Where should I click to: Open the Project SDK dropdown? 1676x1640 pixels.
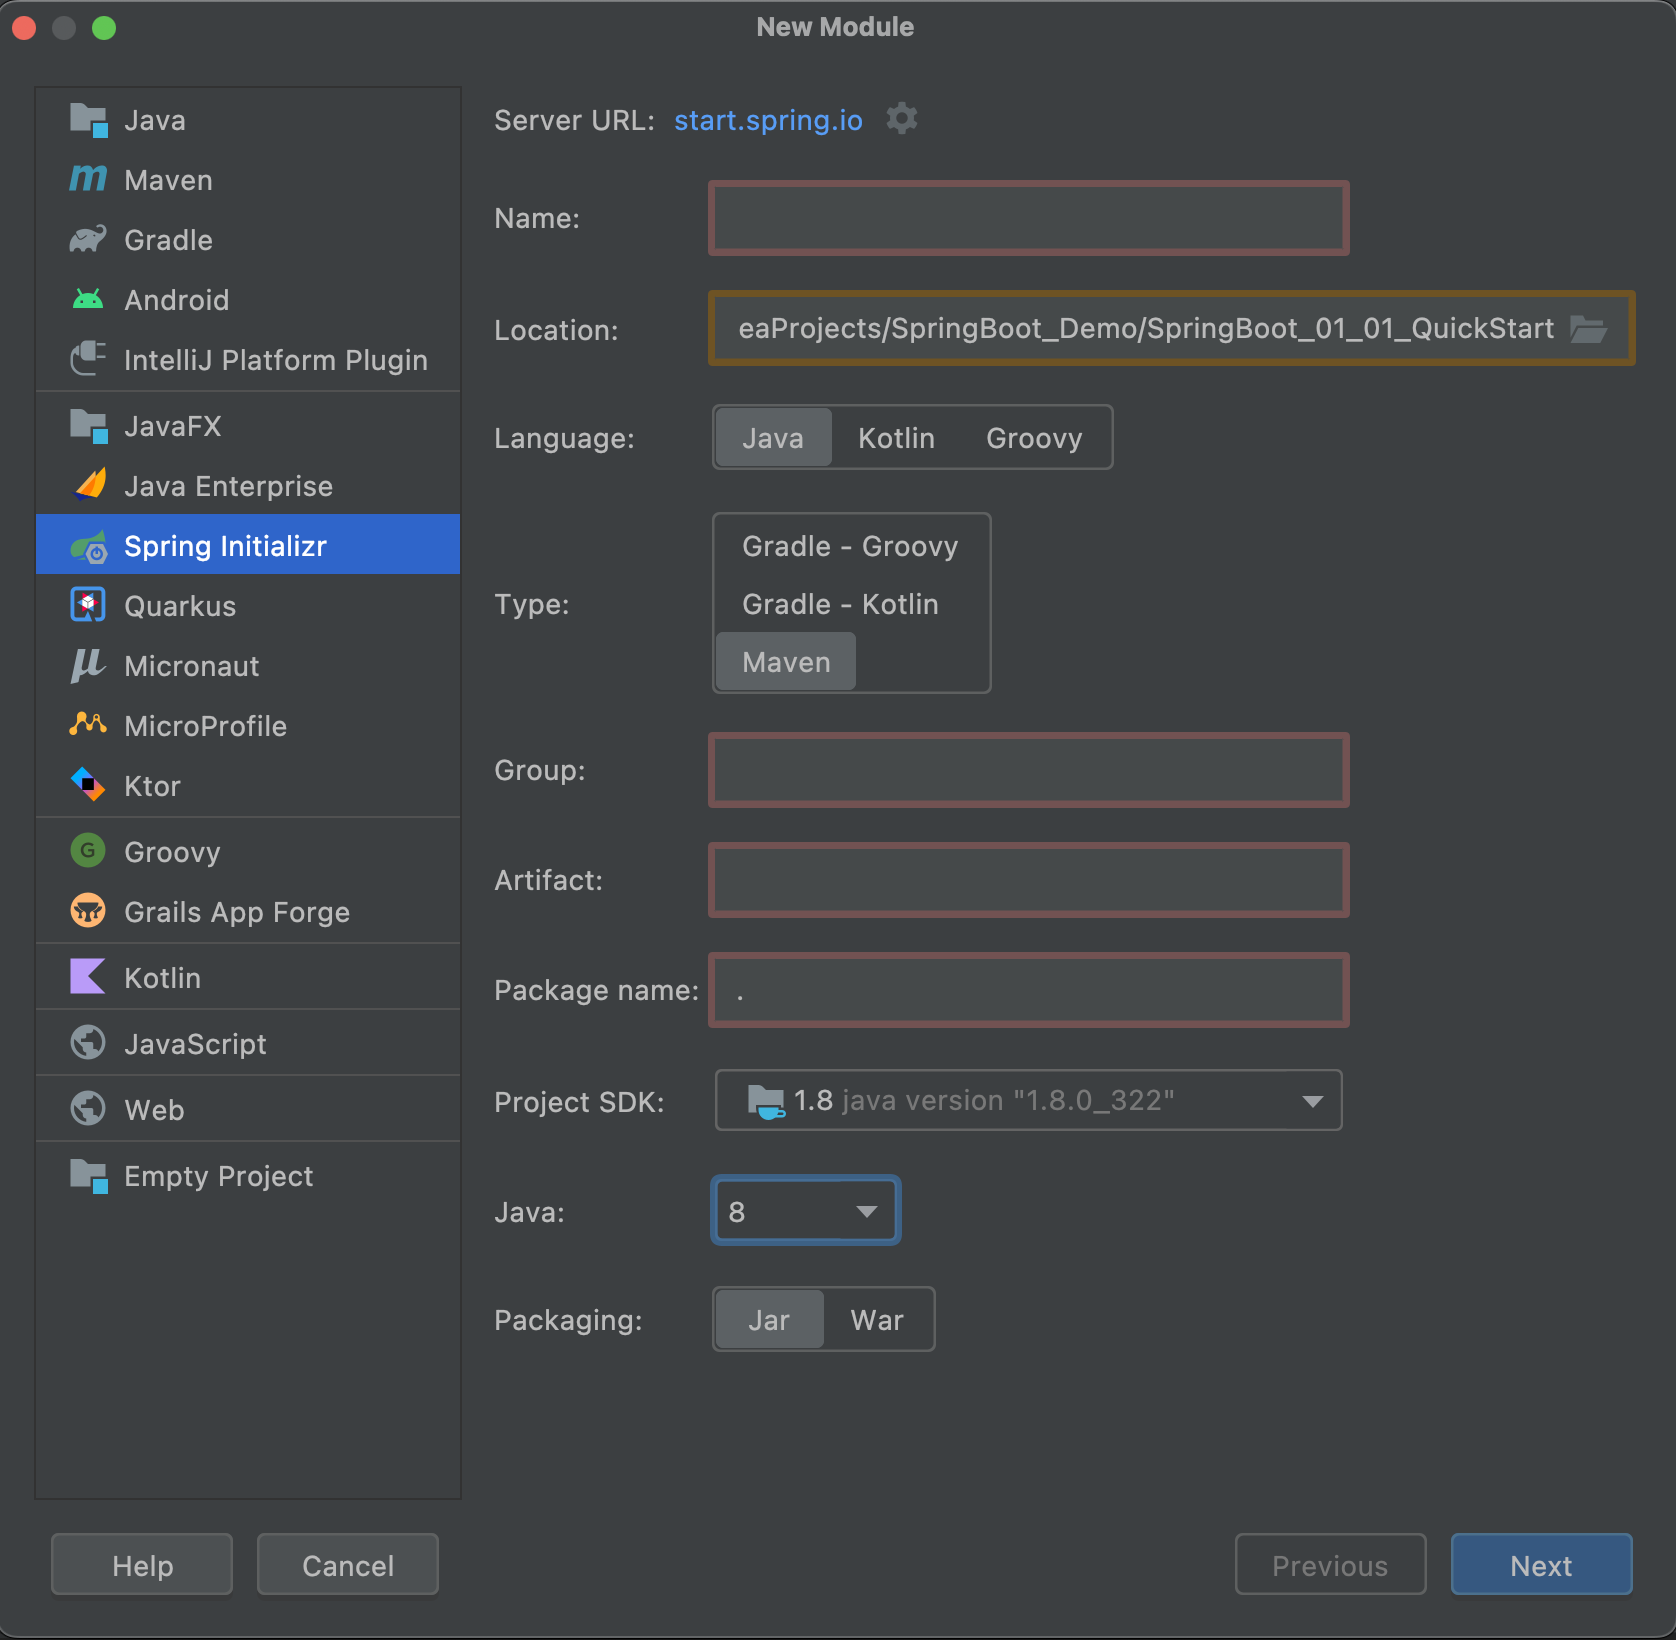(1029, 1100)
